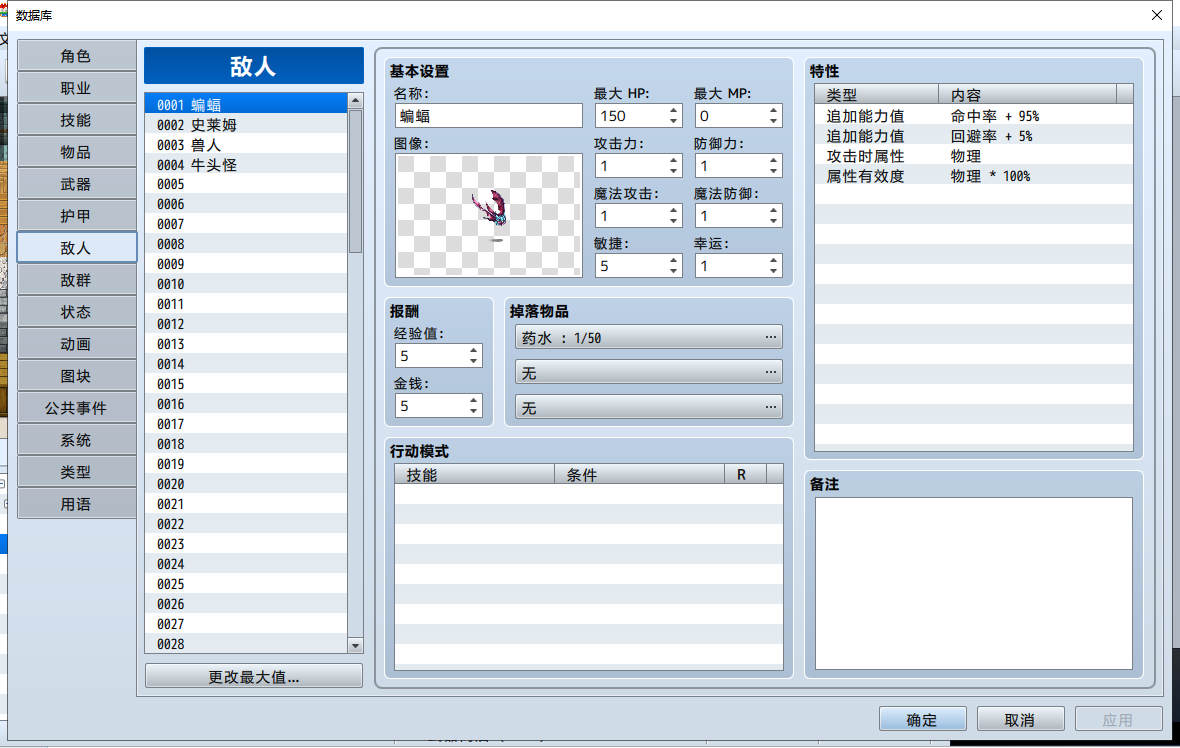Click the enemy list scroll-down arrow
Image resolution: width=1180 pixels, height=748 pixels.
point(355,645)
